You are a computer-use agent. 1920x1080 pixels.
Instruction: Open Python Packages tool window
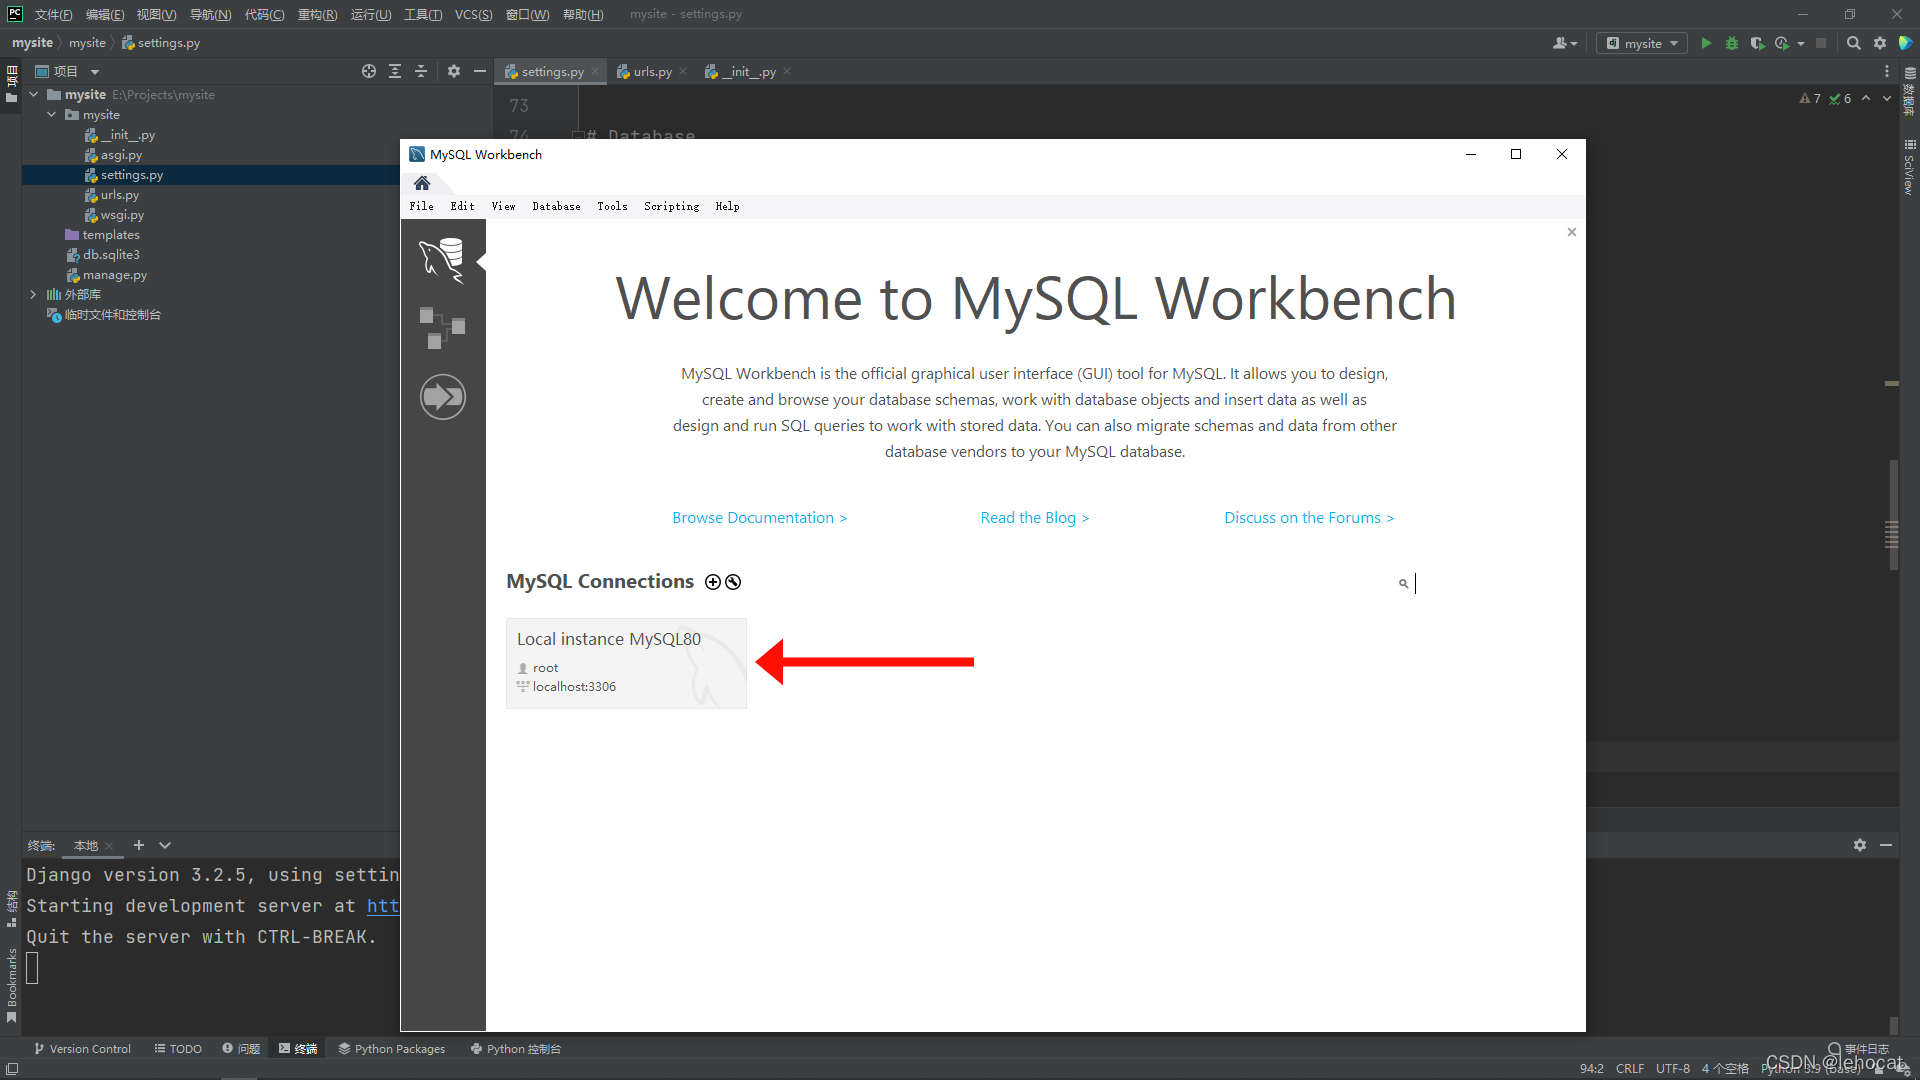(391, 1049)
